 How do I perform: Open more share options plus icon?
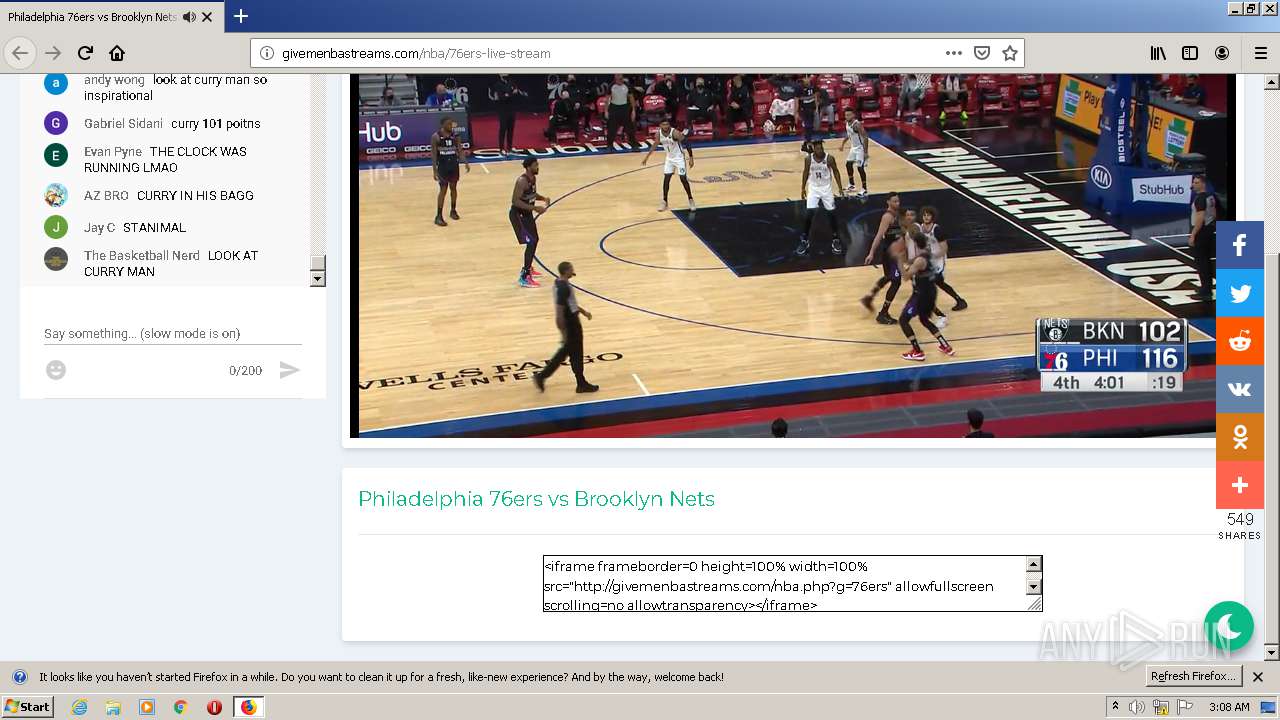[1240, 485]
